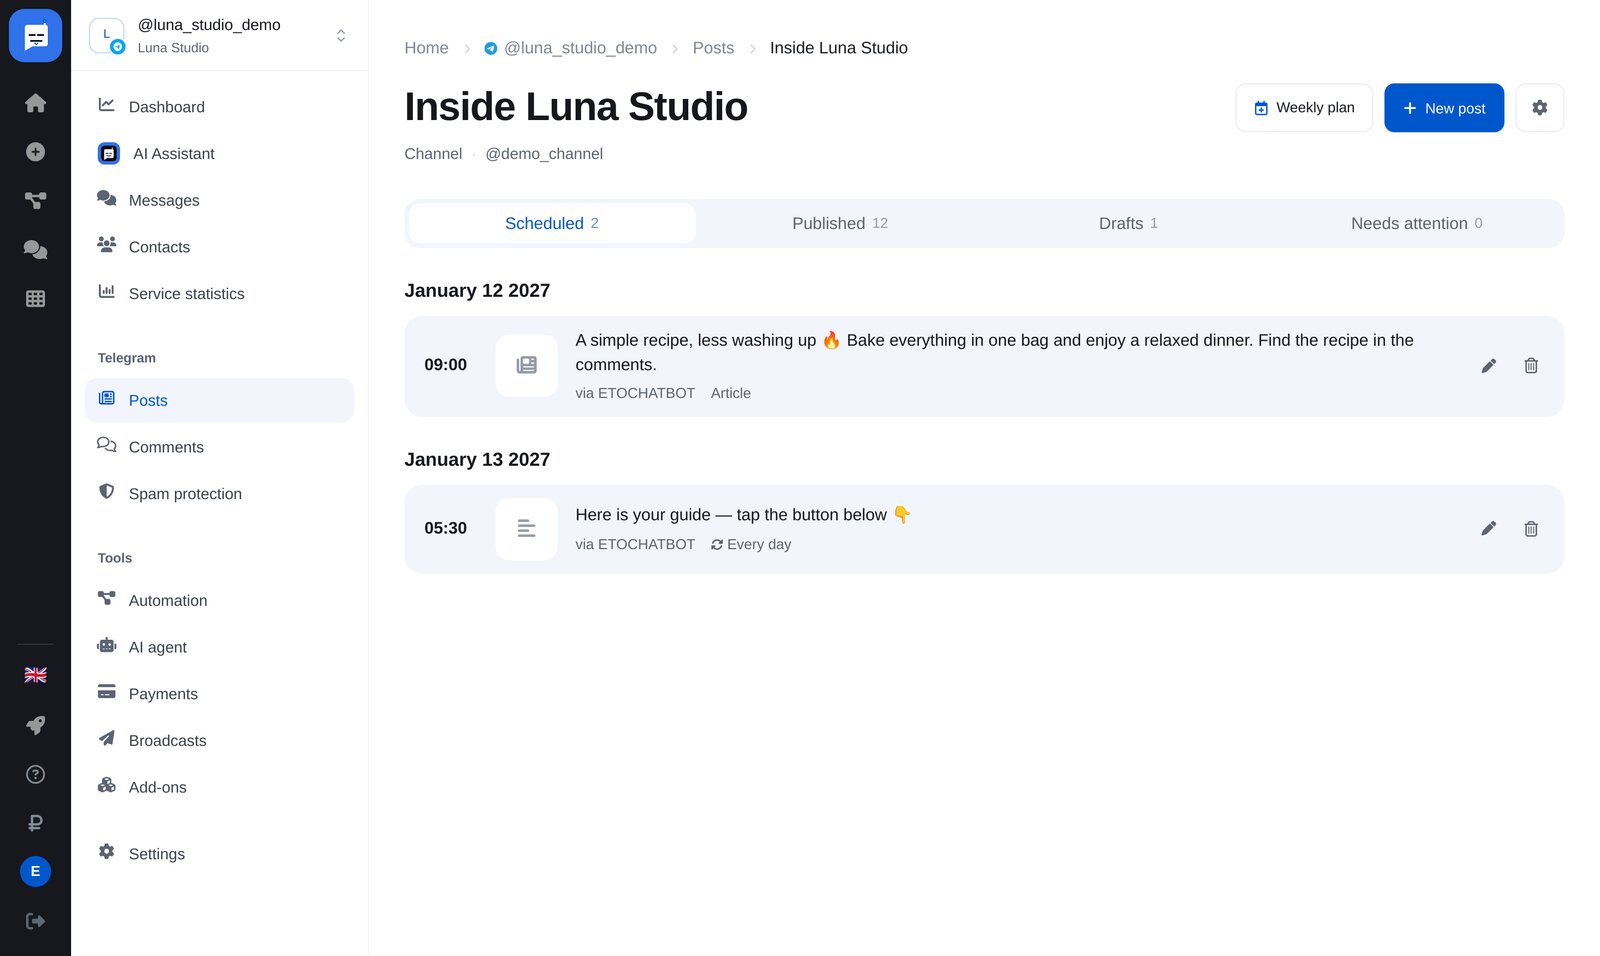
Task: Switch language via UK flag icon
Action: tap(35, 676)
